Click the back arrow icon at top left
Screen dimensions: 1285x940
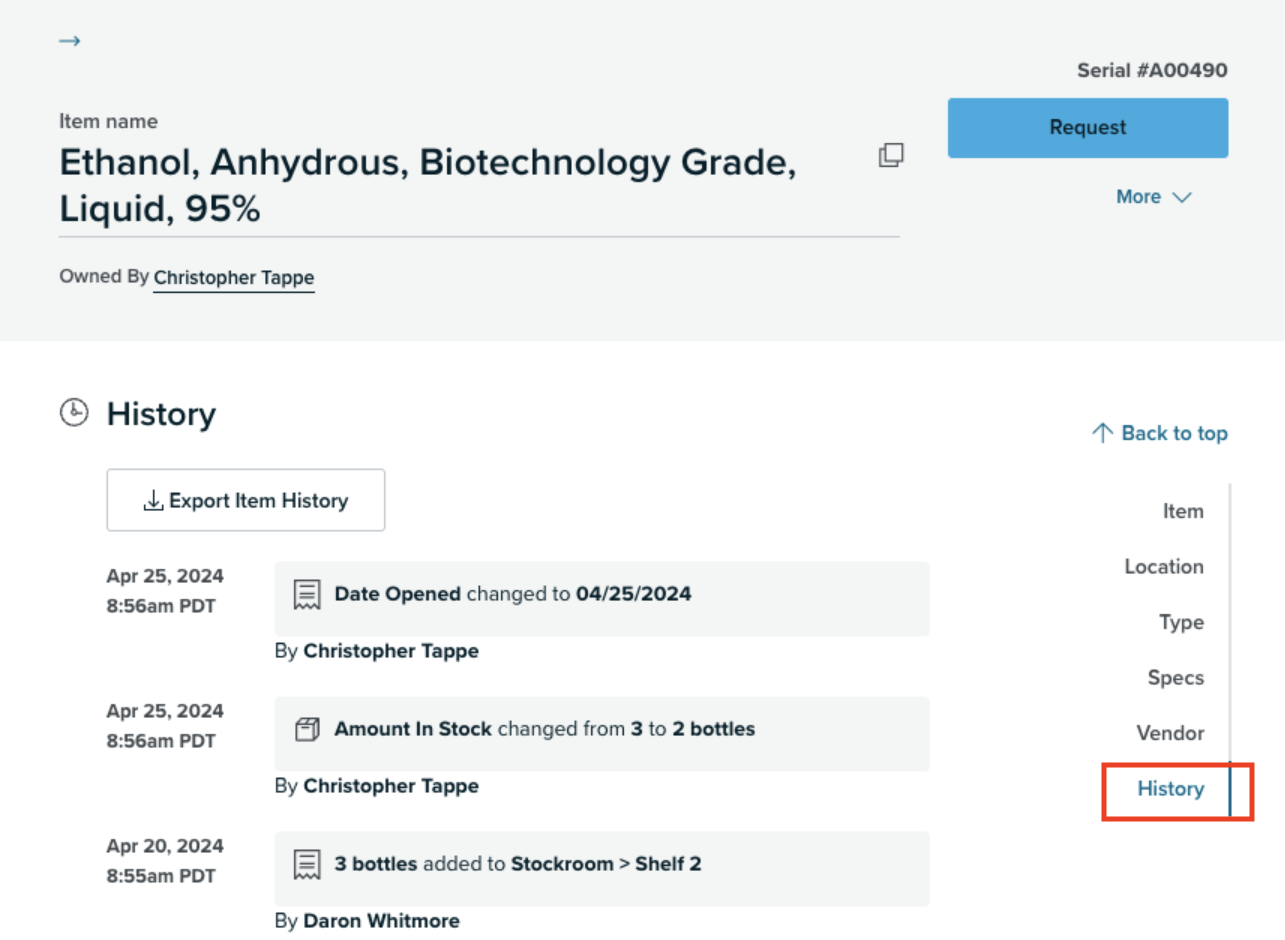tap(70, 41)
